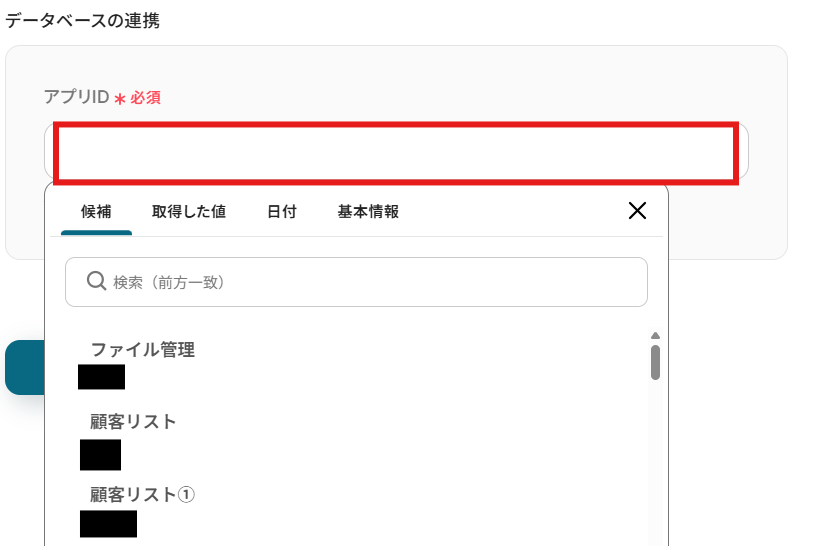Go to the 基本情報 tab
The width and height of the screenshot is (813, 546).
pyautogui.click(x=368, y=212)
